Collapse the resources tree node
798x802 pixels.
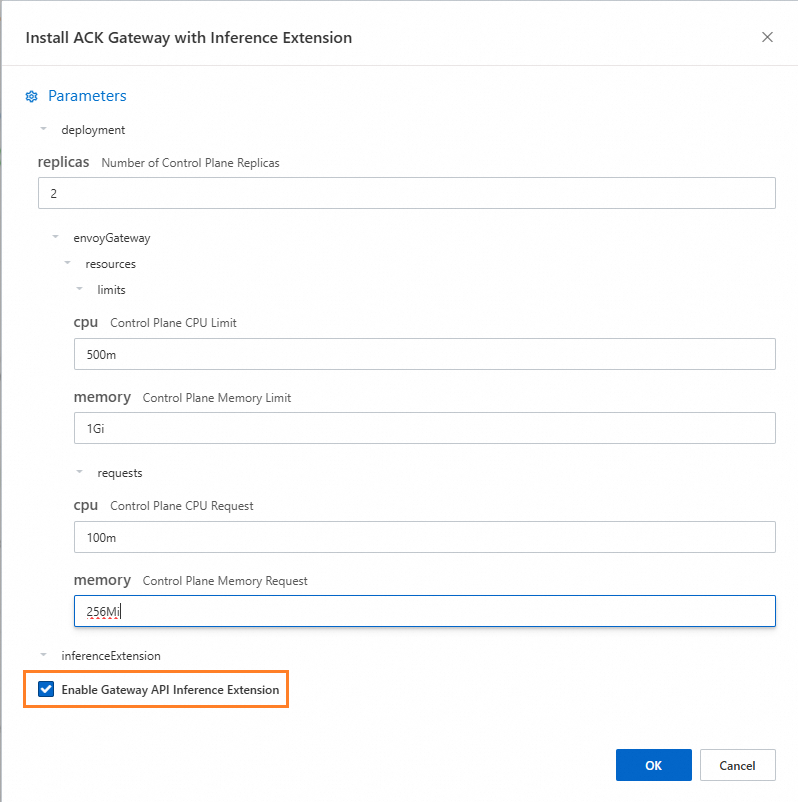click(x=67, y=264)
